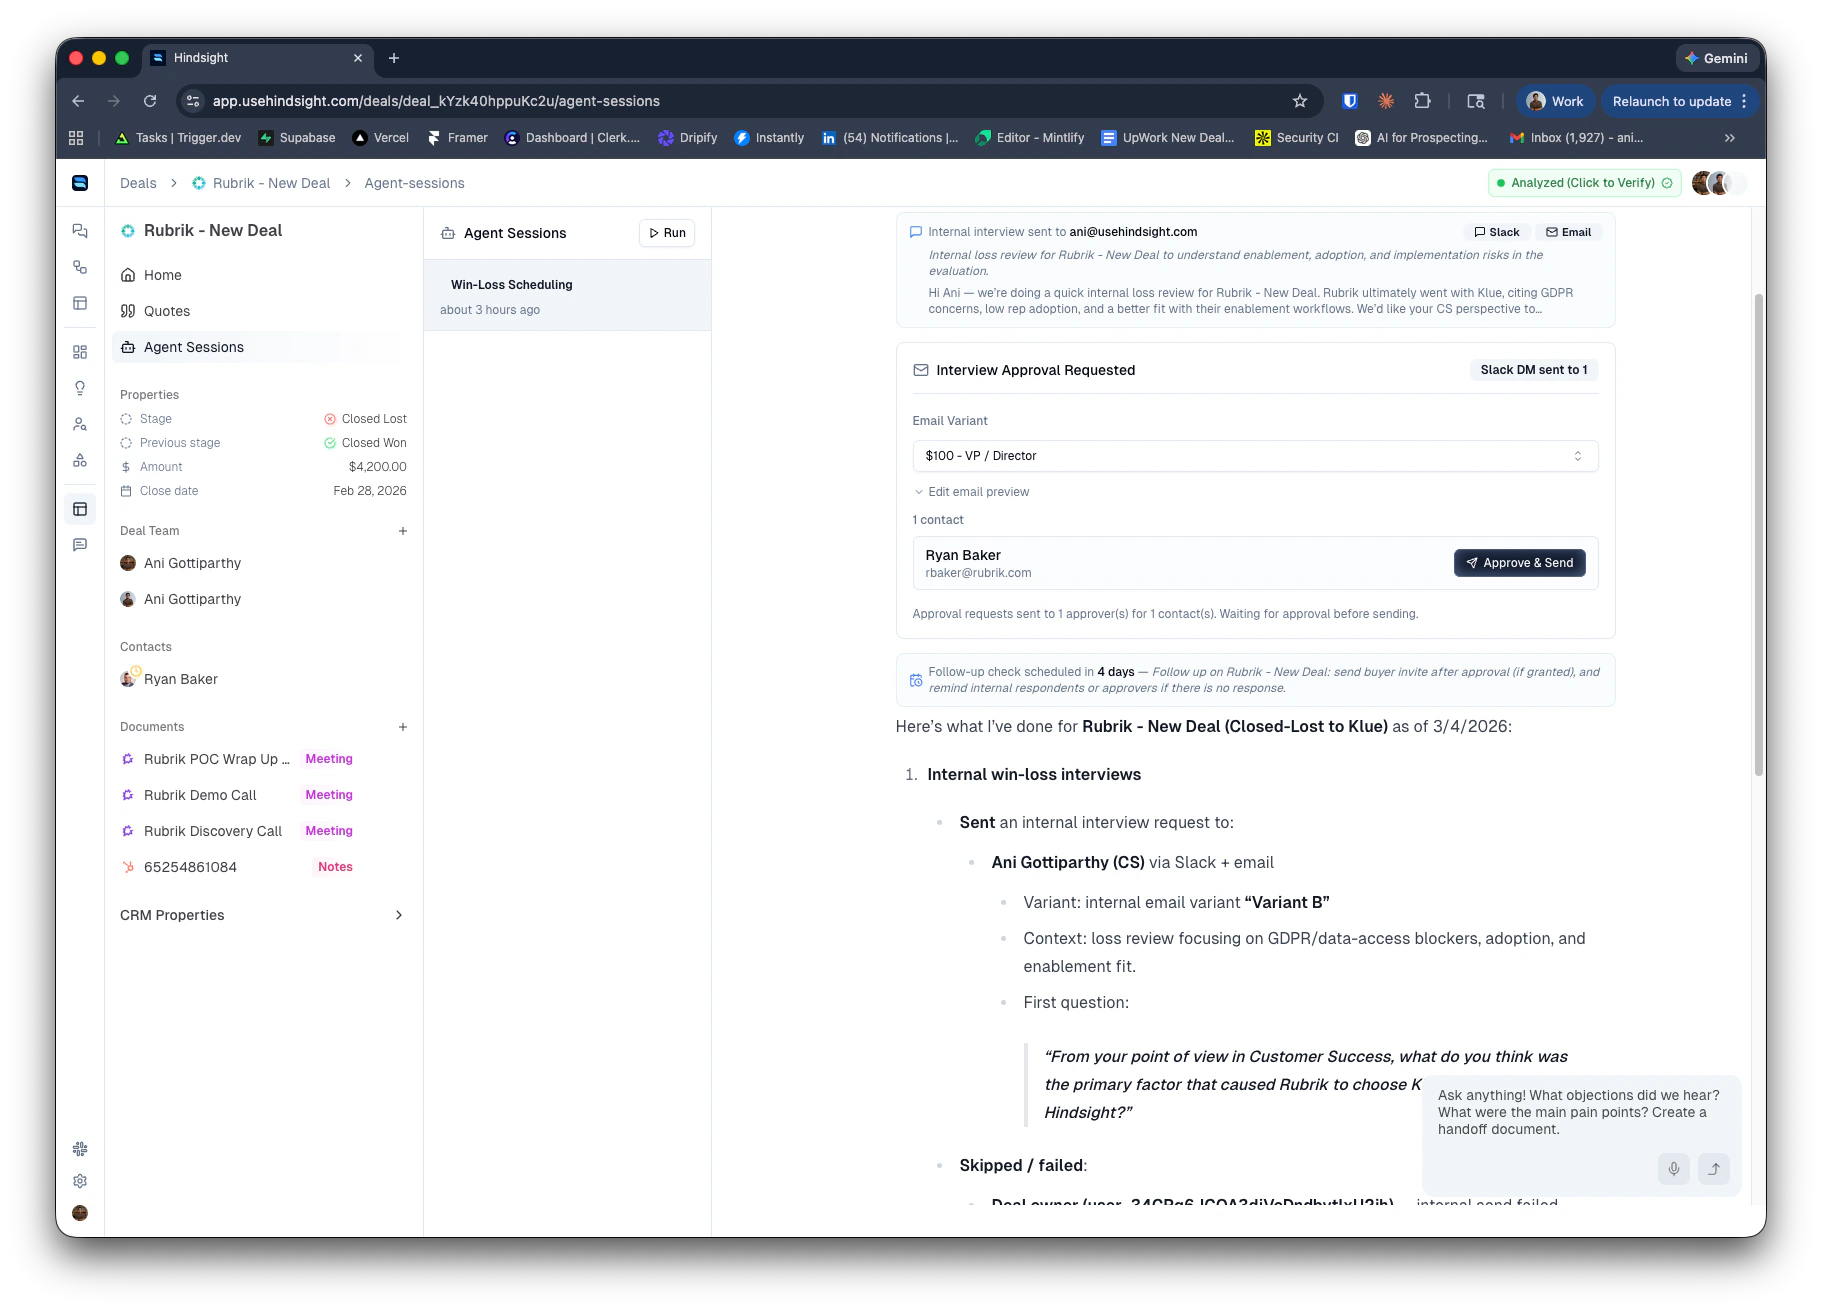This screenshot has width=1822, height=1311.
Task: Expand CRM Properties section
Action: (262, 915)
